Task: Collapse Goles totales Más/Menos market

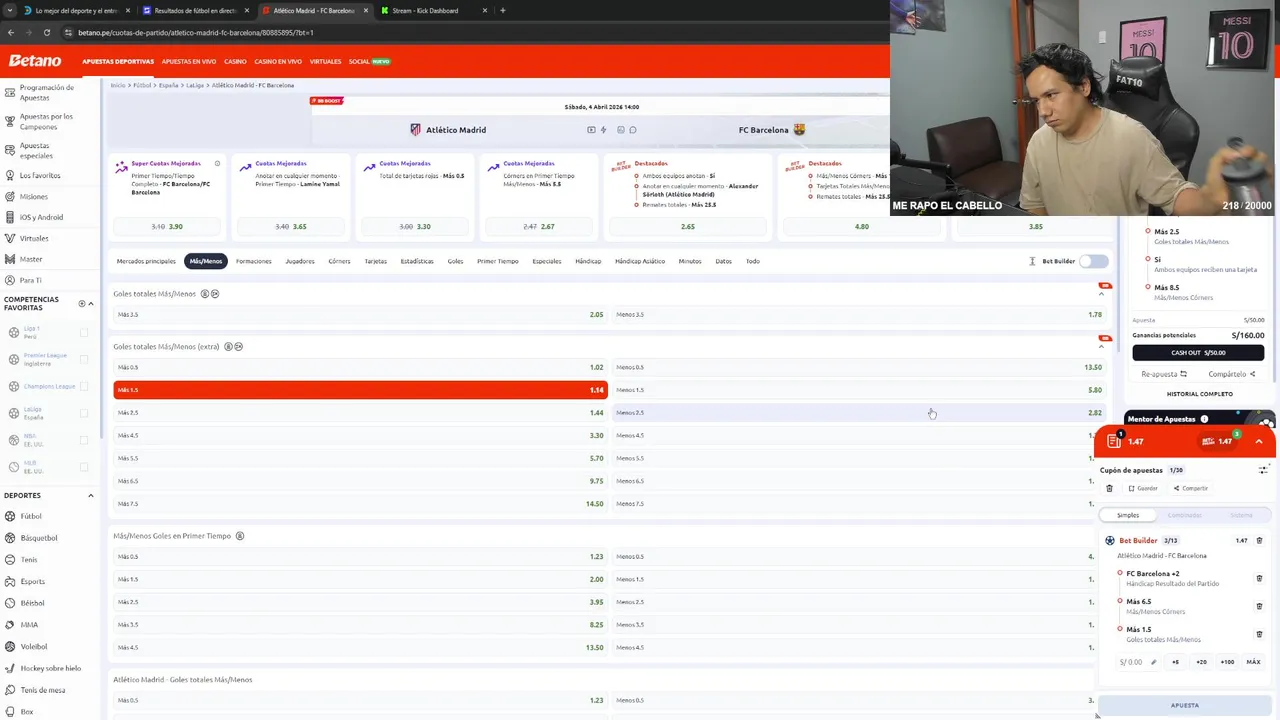Action: [x=1102, y=294]
